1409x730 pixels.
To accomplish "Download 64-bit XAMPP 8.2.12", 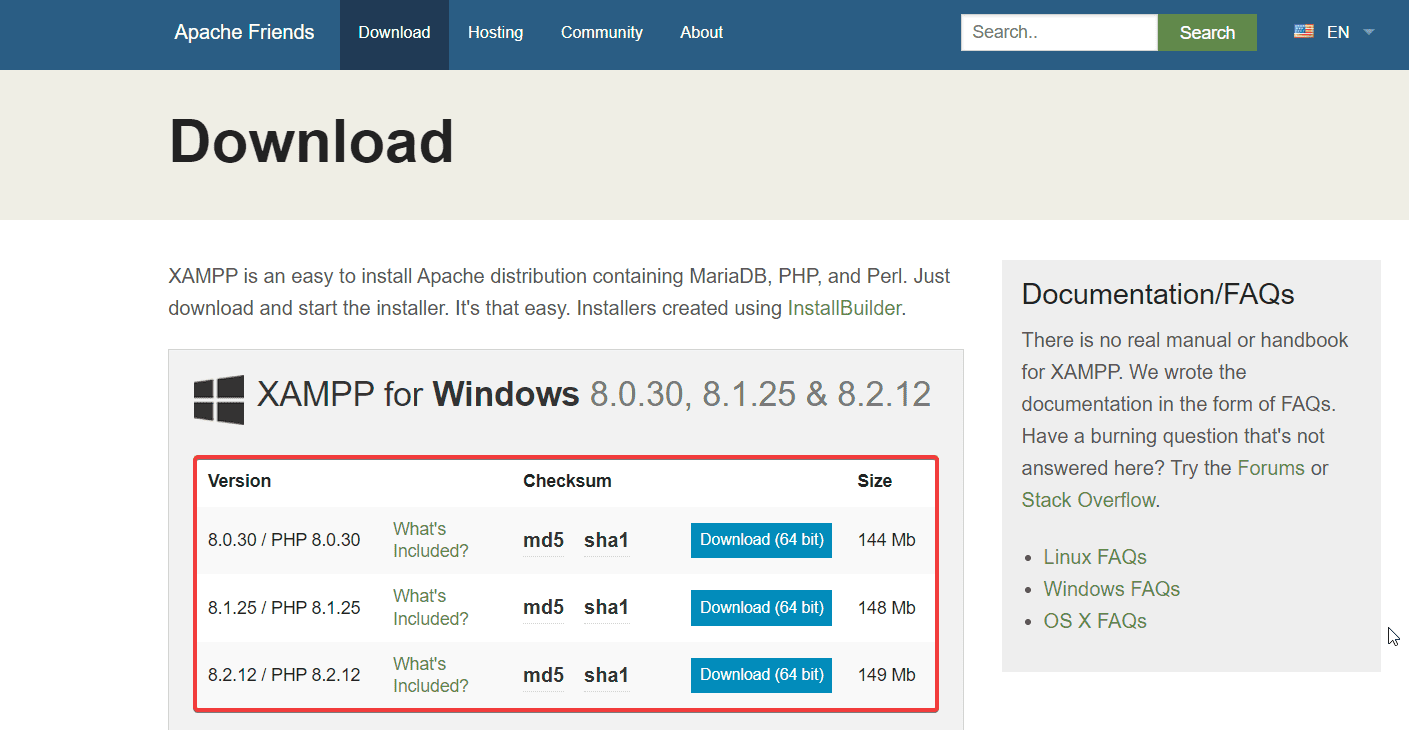I will (x=760, y=674).
